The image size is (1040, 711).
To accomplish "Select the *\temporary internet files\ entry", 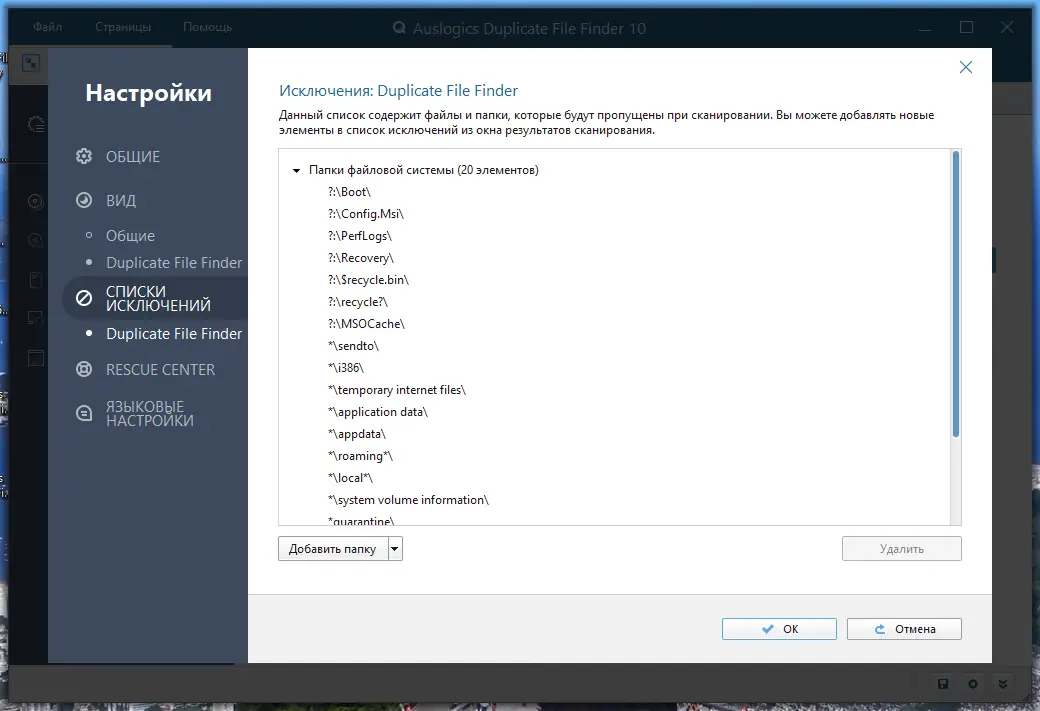I will 397,389.
